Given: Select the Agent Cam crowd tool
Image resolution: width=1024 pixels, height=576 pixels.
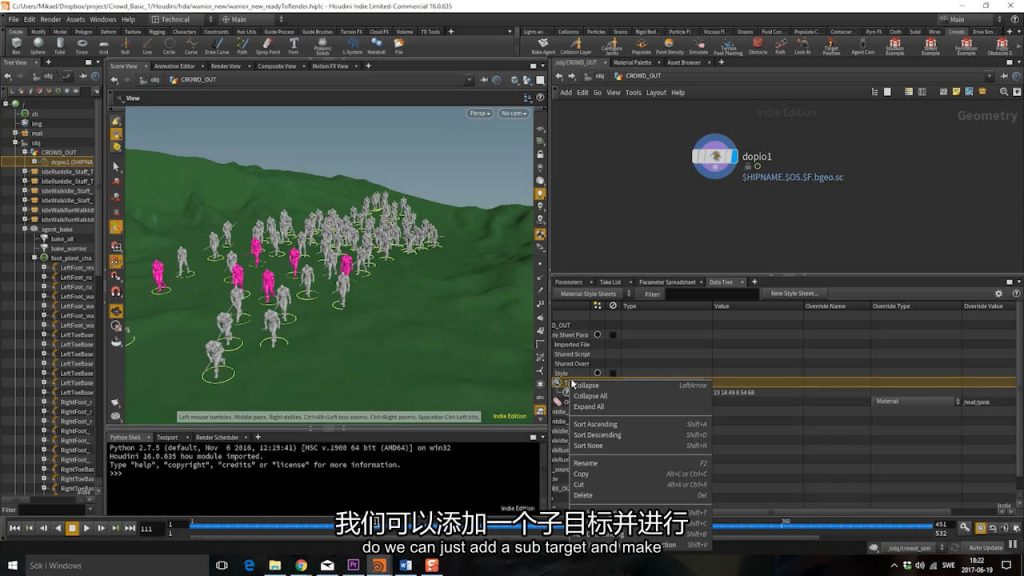Looking at the screenshot, I should click(x=863, y=46).
